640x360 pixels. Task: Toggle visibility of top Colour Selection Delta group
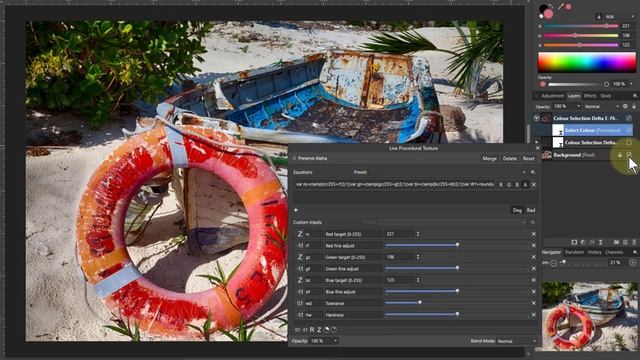coord(629,118)
